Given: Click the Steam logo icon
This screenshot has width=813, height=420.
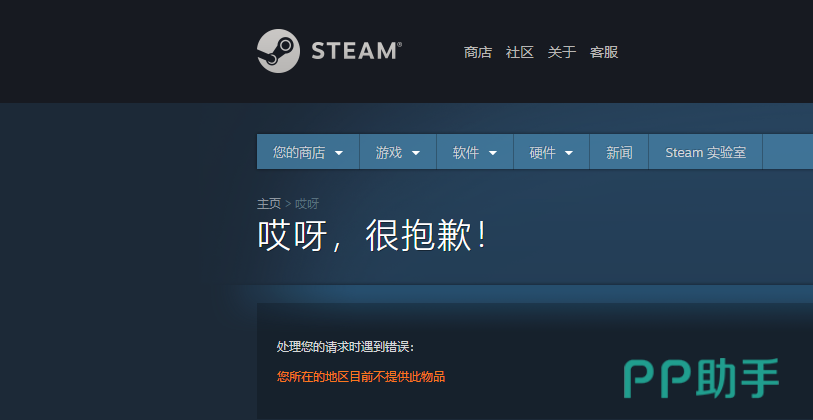Looking at the screenshot, I should coord(278,50).
